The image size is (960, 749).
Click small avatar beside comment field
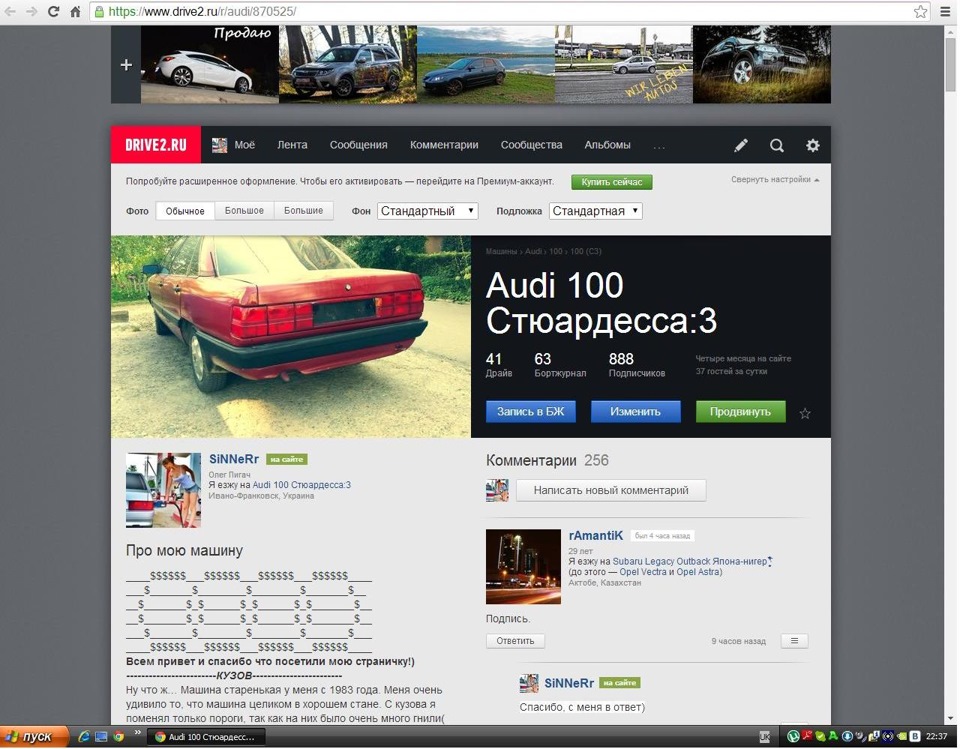[497, 491]
